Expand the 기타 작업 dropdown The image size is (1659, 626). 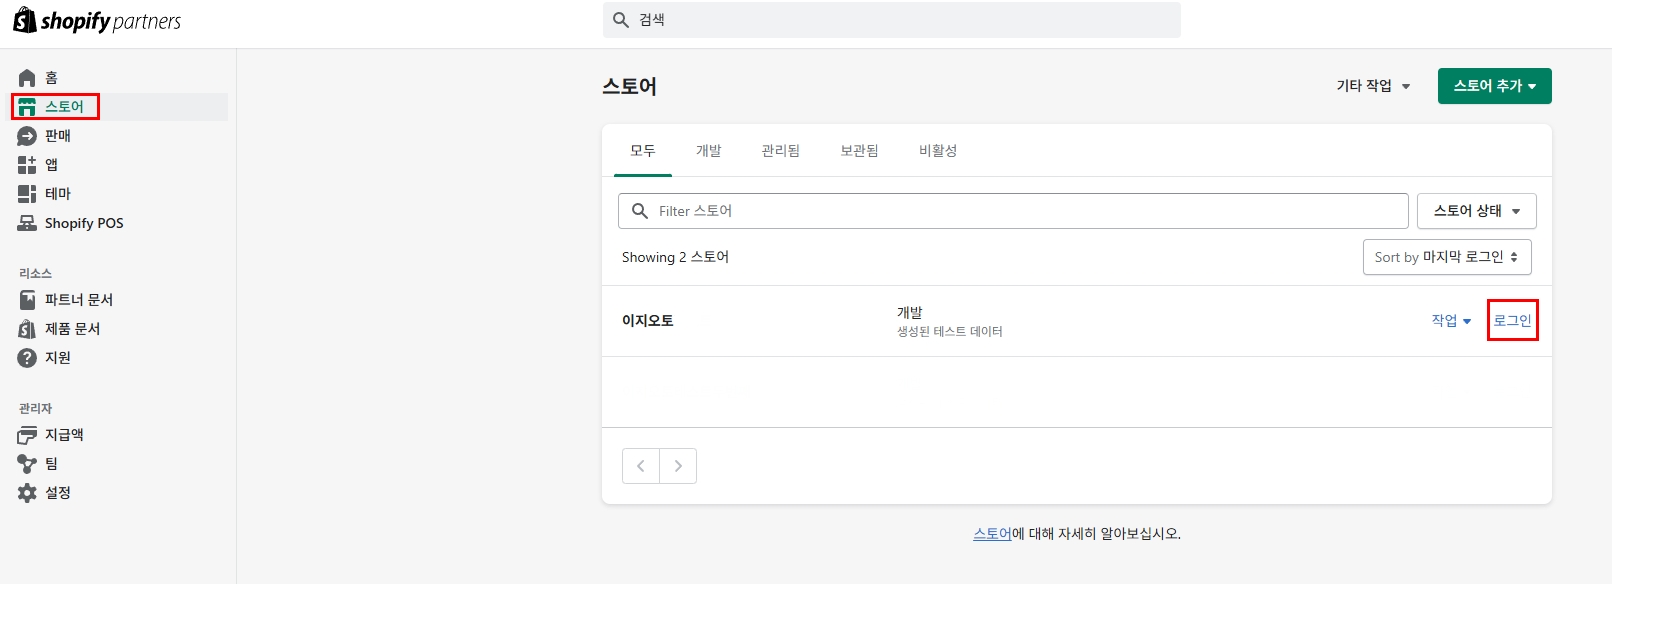[1373, 86]
